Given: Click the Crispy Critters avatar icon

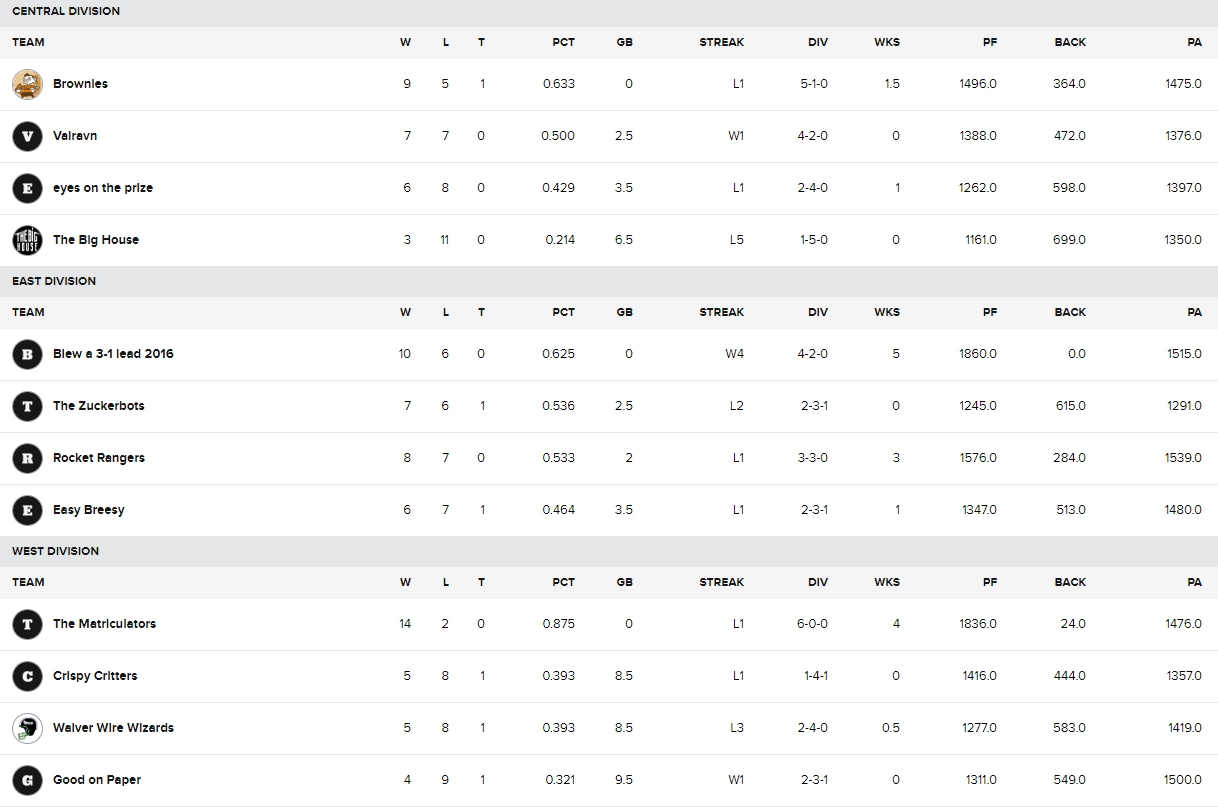Looking at the screenshot, I should click(27, 676).
